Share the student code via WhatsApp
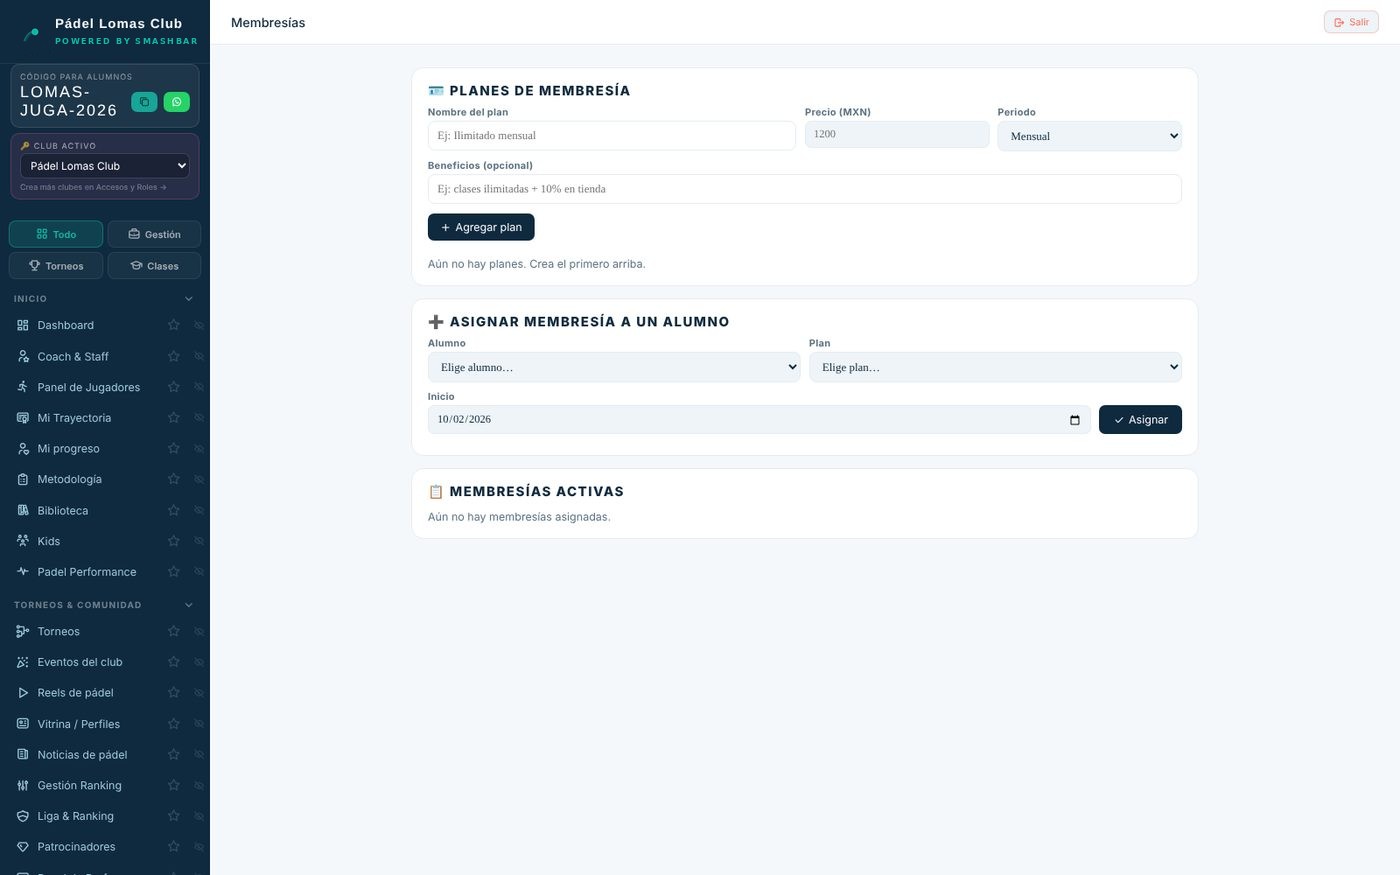Screen dimensions: 1400x875 coord(177,102)
